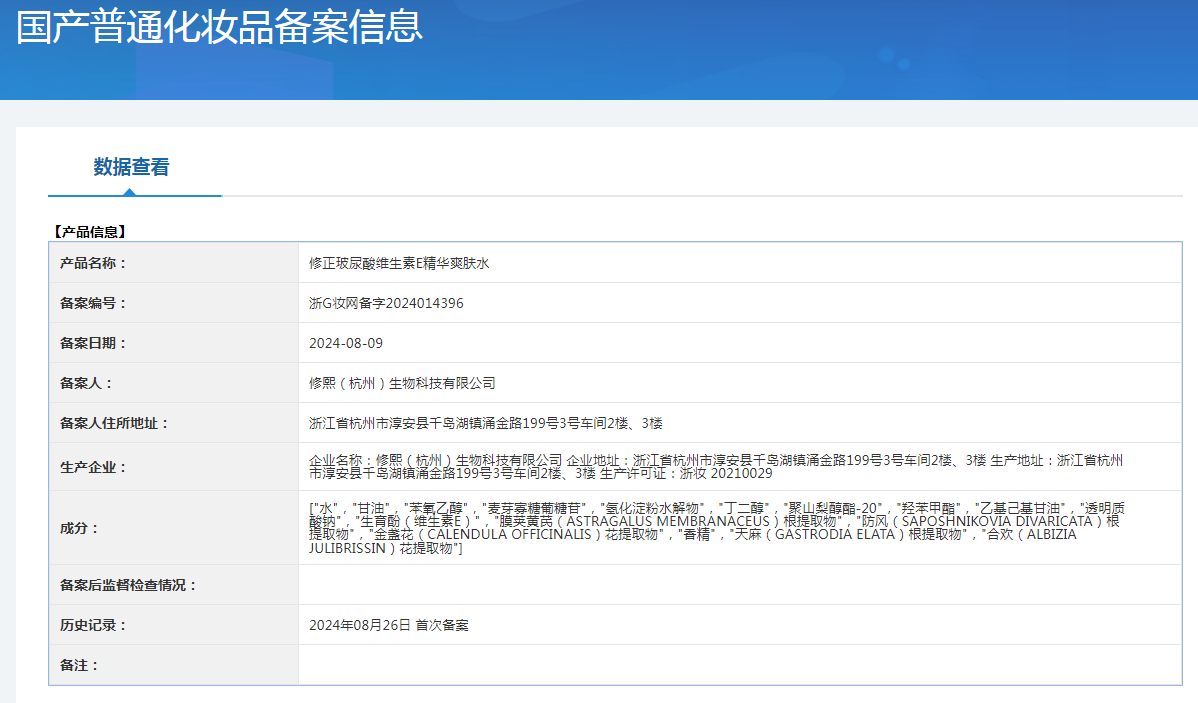
Task: Click the 备案日期 row label
Action: (93, 343)
